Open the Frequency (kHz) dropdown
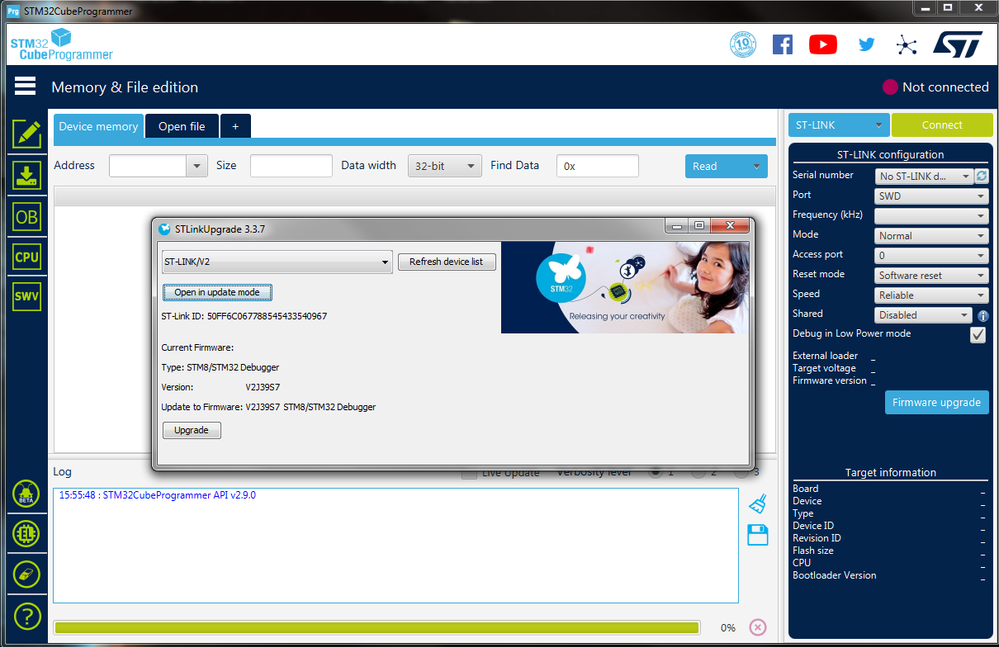 tap(931, 216)
